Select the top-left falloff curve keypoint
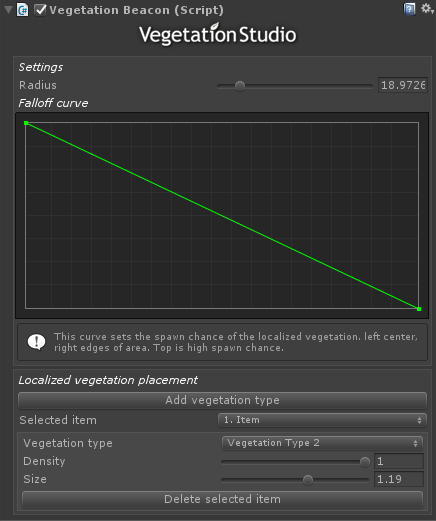Image resolution: width=436 pixels, height=521 pixels. tap(26, 123)
